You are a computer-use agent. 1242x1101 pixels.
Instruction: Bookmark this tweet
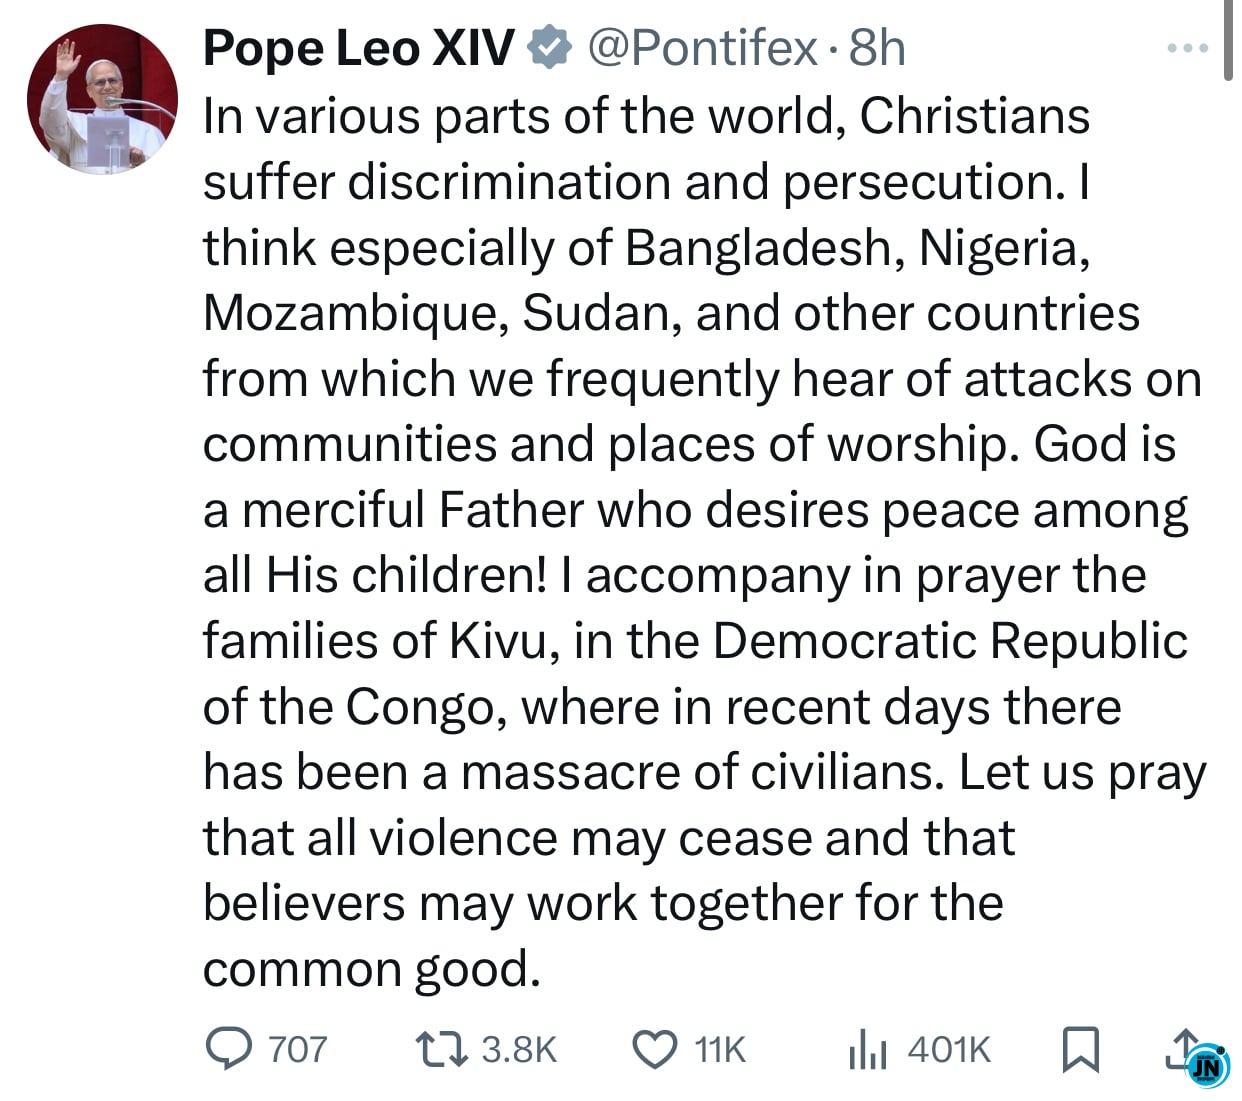click(1079, 1049)
